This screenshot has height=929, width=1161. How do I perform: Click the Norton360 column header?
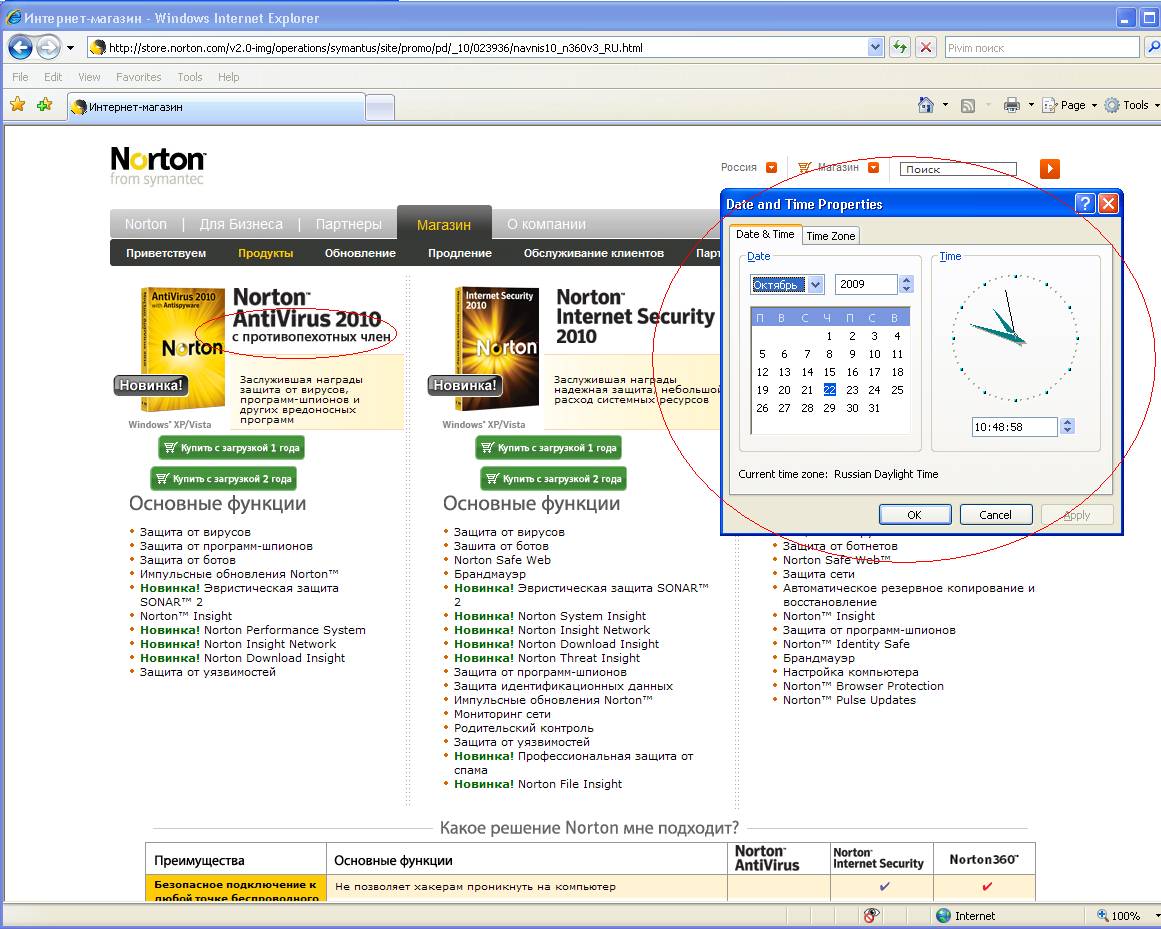click(x=984, y=859)
